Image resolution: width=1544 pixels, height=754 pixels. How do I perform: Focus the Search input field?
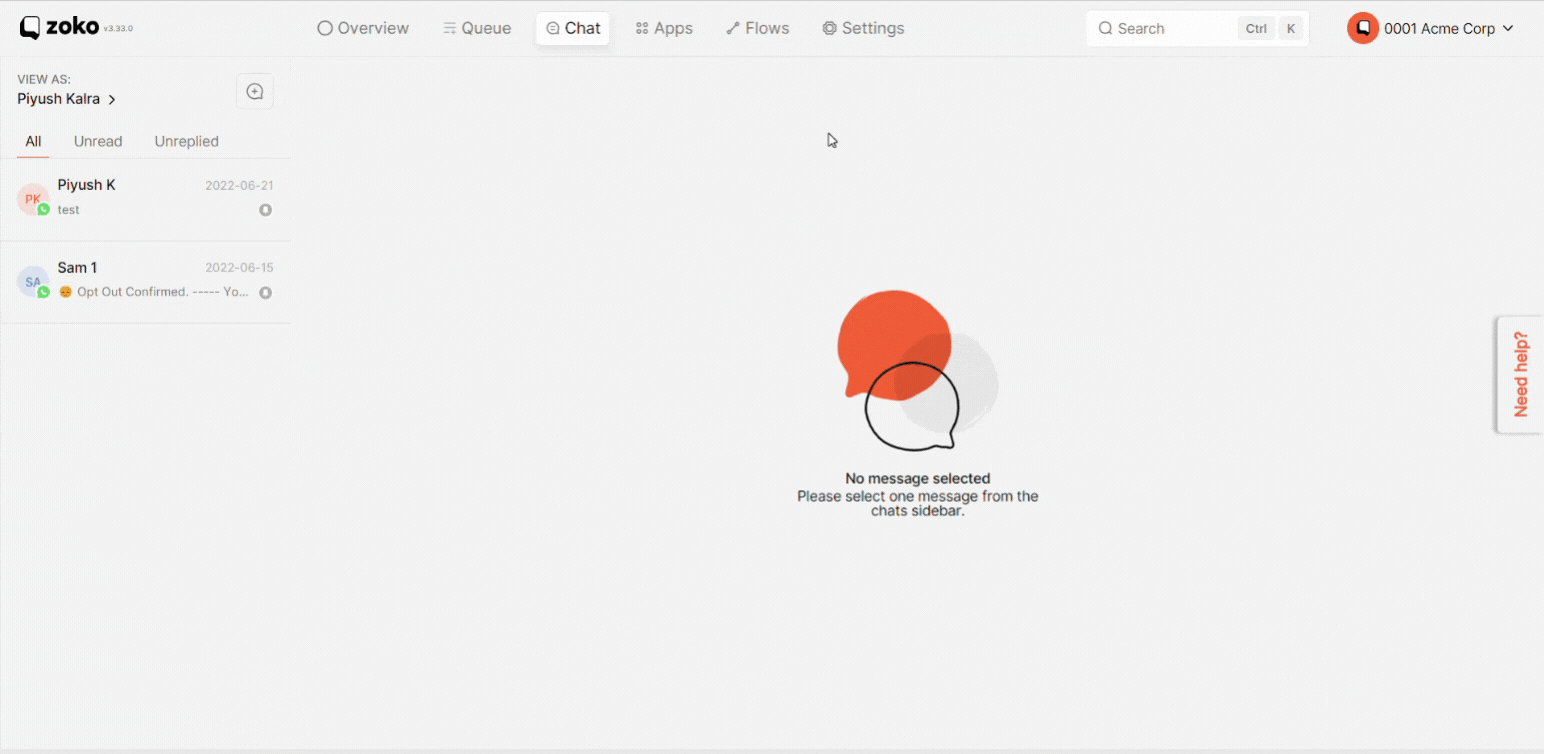tap(1197, 29)
